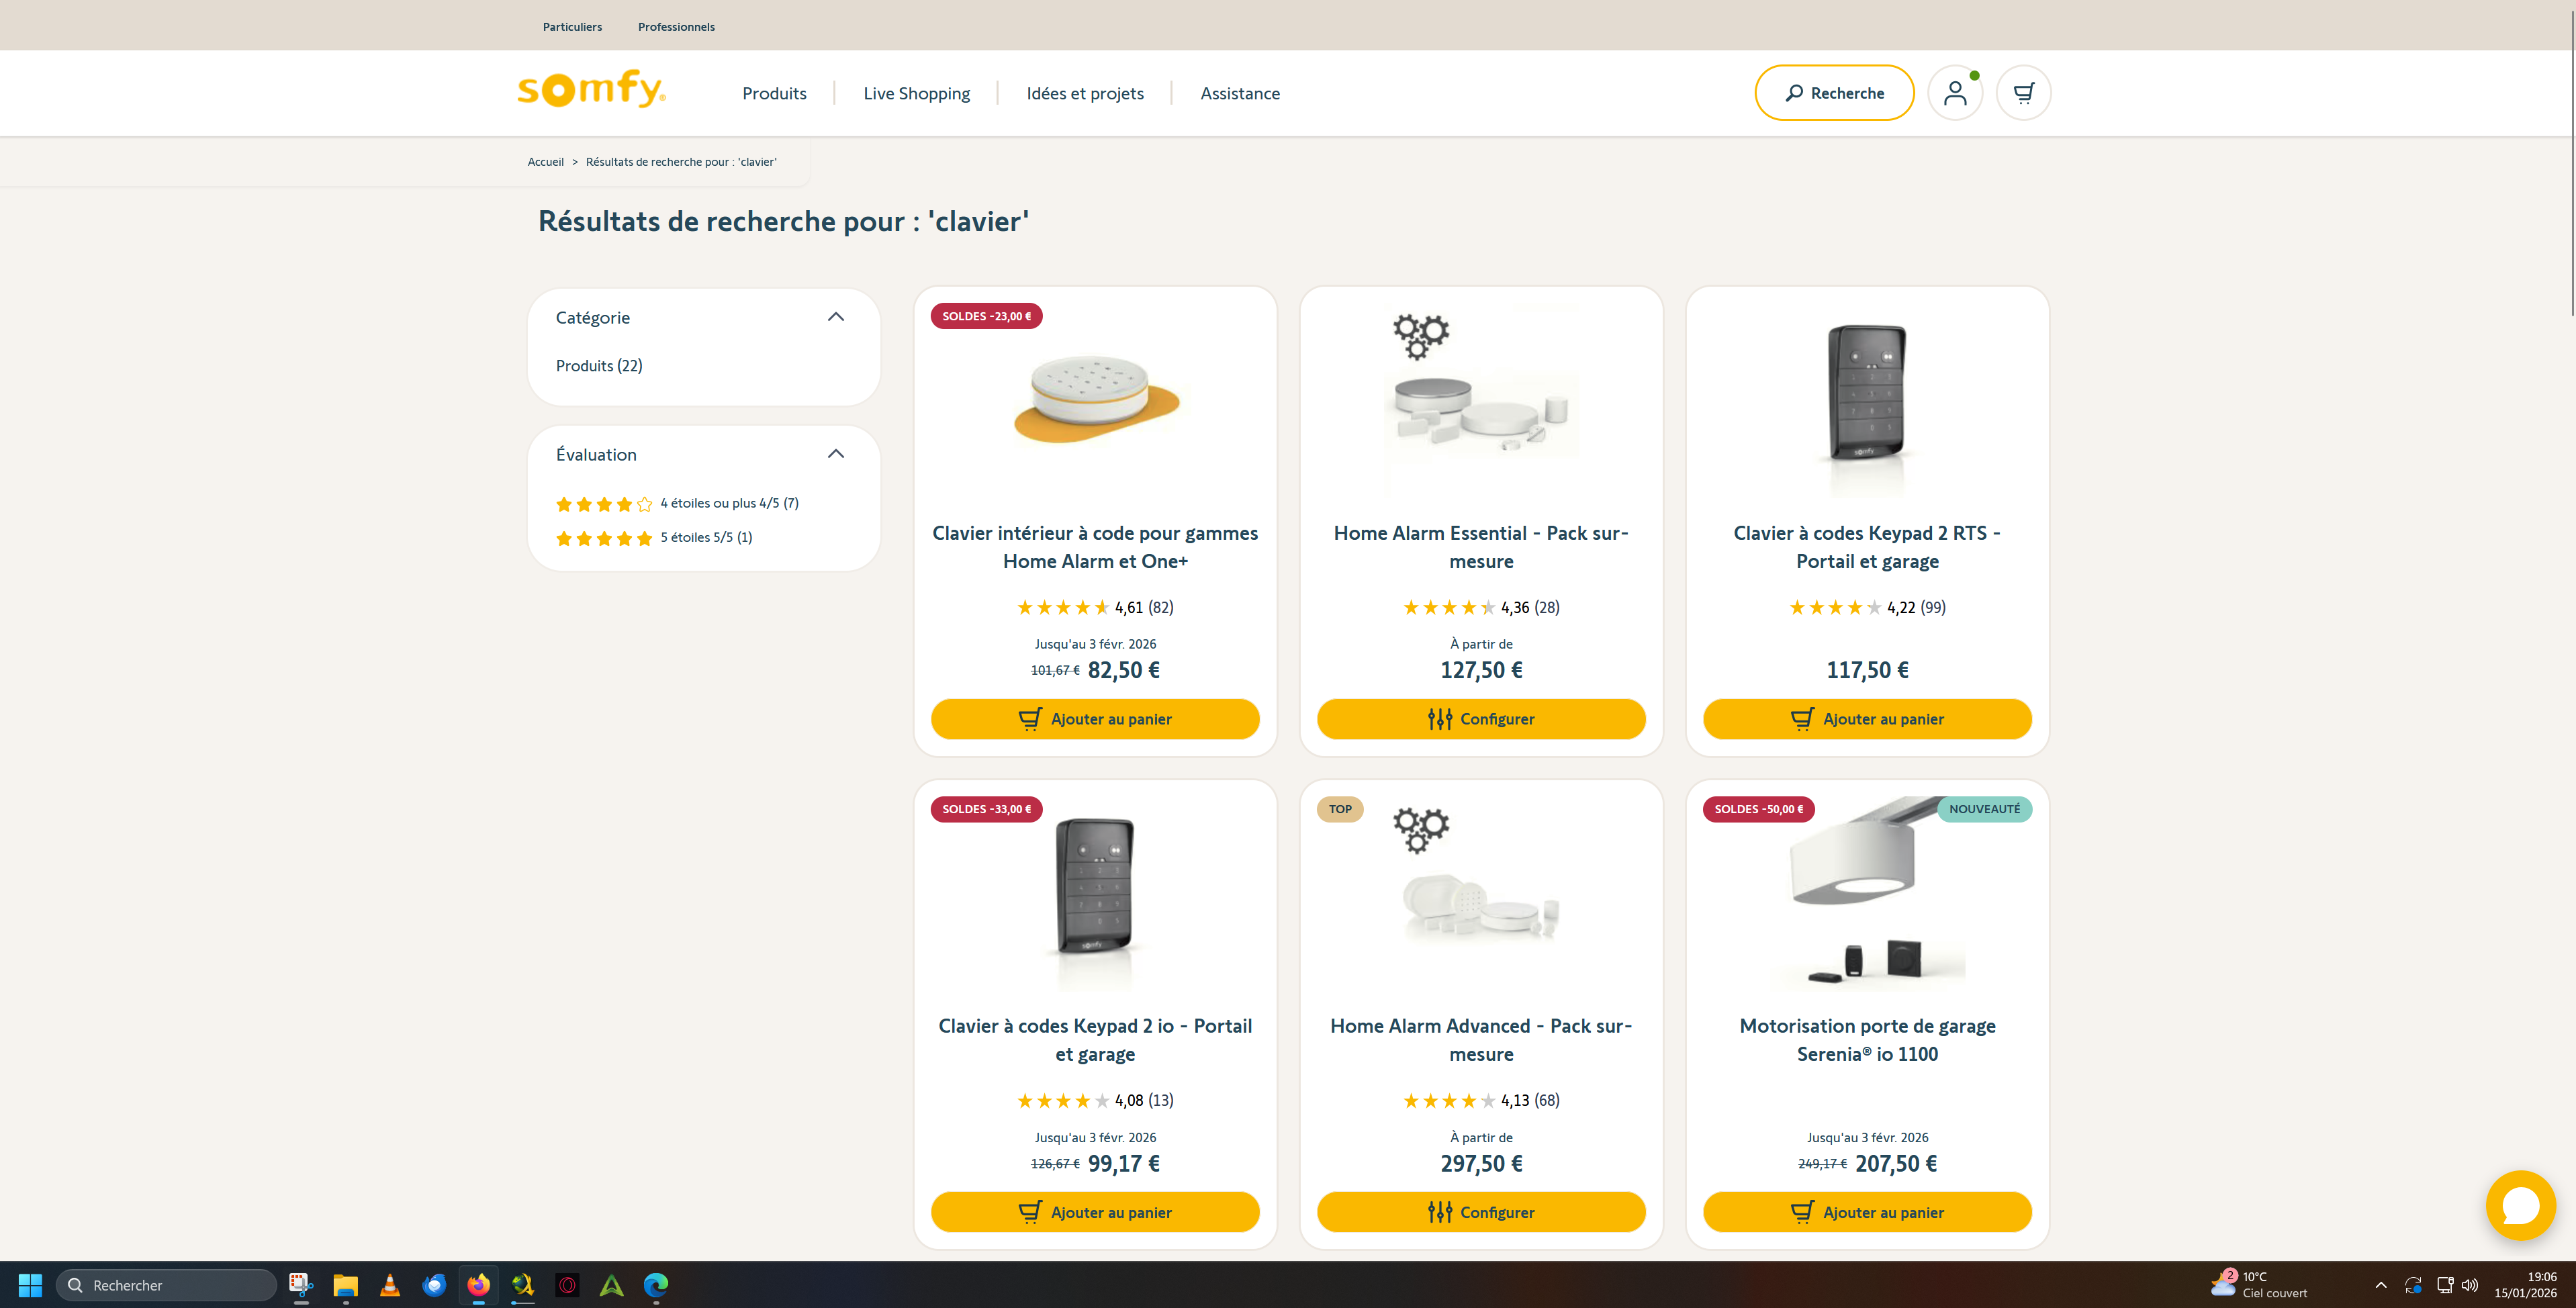Image resolution: width=2576 pixels, height=1308 pixels.
Task: Configure the Home Alarm Essential pack
Action: point(1480,719)
